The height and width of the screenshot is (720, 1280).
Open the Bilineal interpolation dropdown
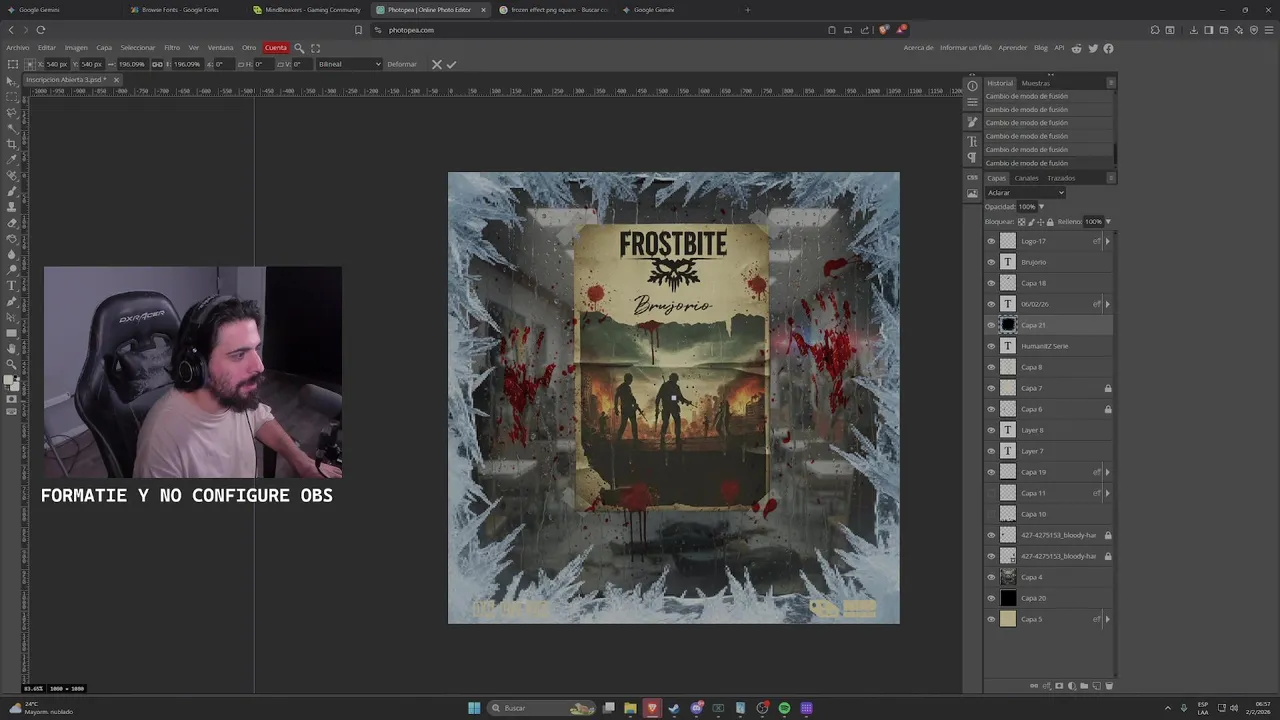point(349,64)
